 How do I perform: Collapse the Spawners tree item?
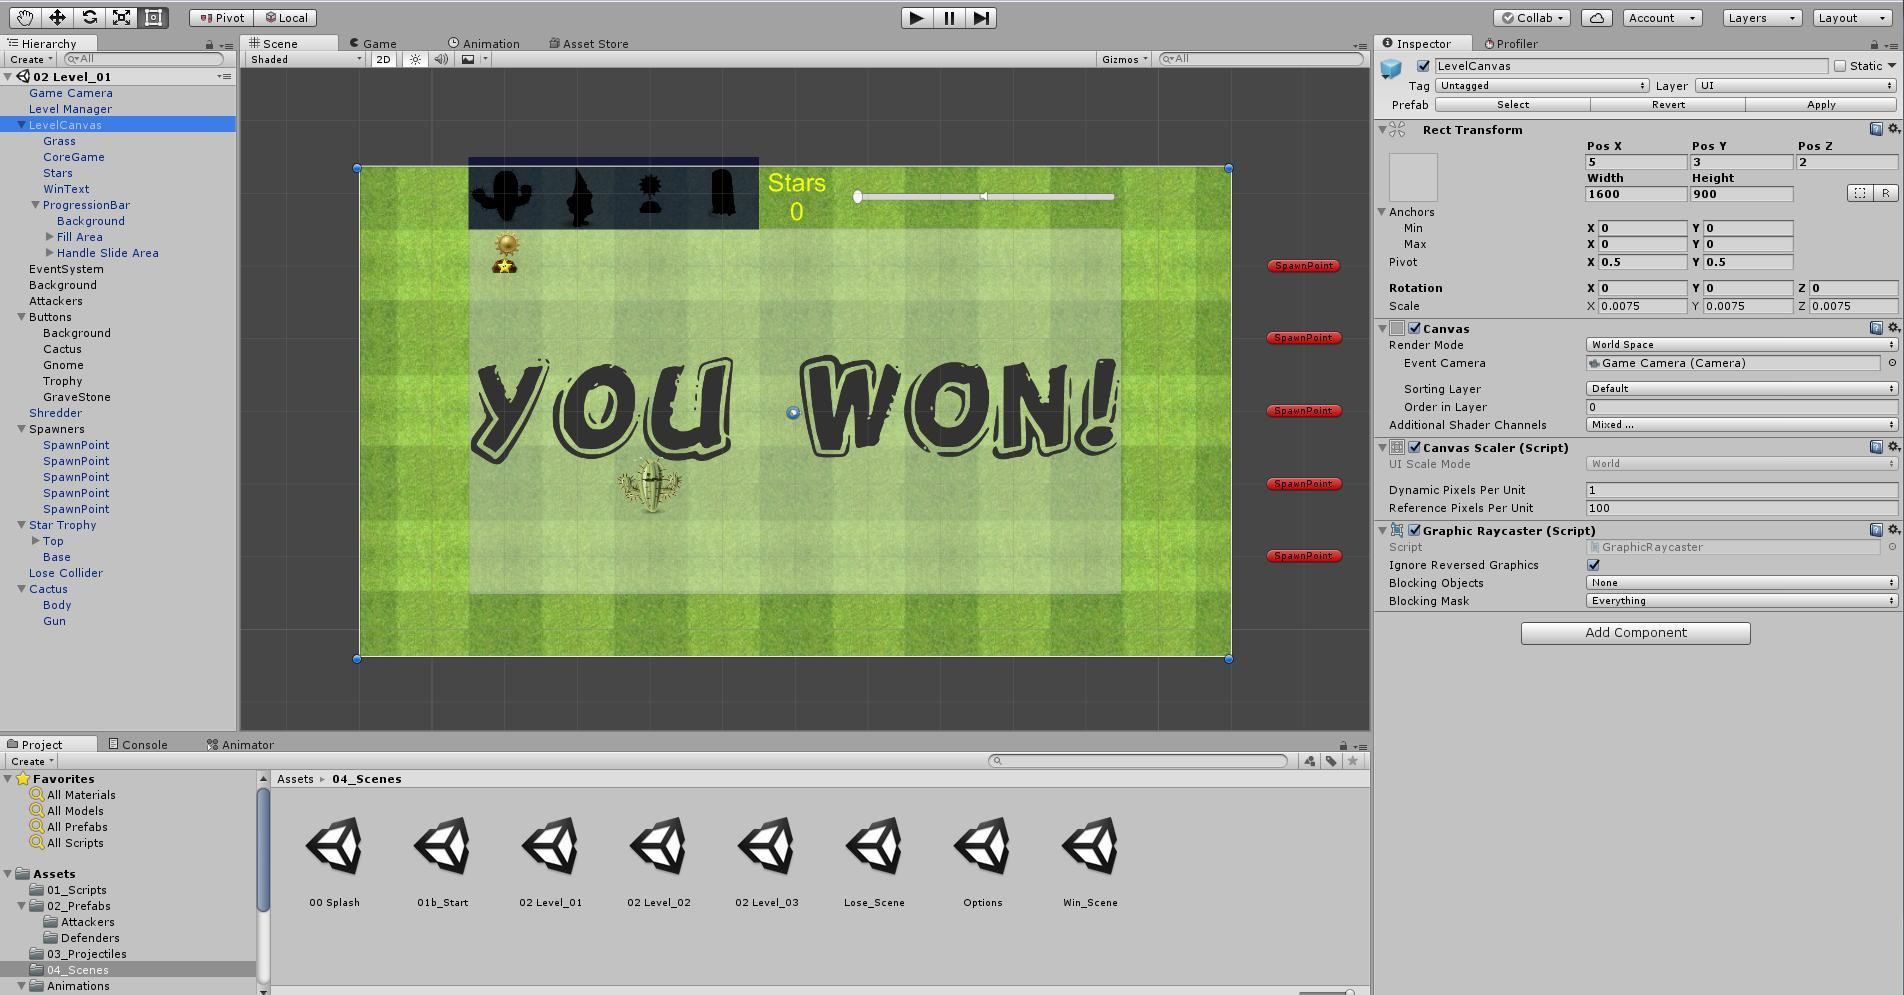click(x=21, y=429)
